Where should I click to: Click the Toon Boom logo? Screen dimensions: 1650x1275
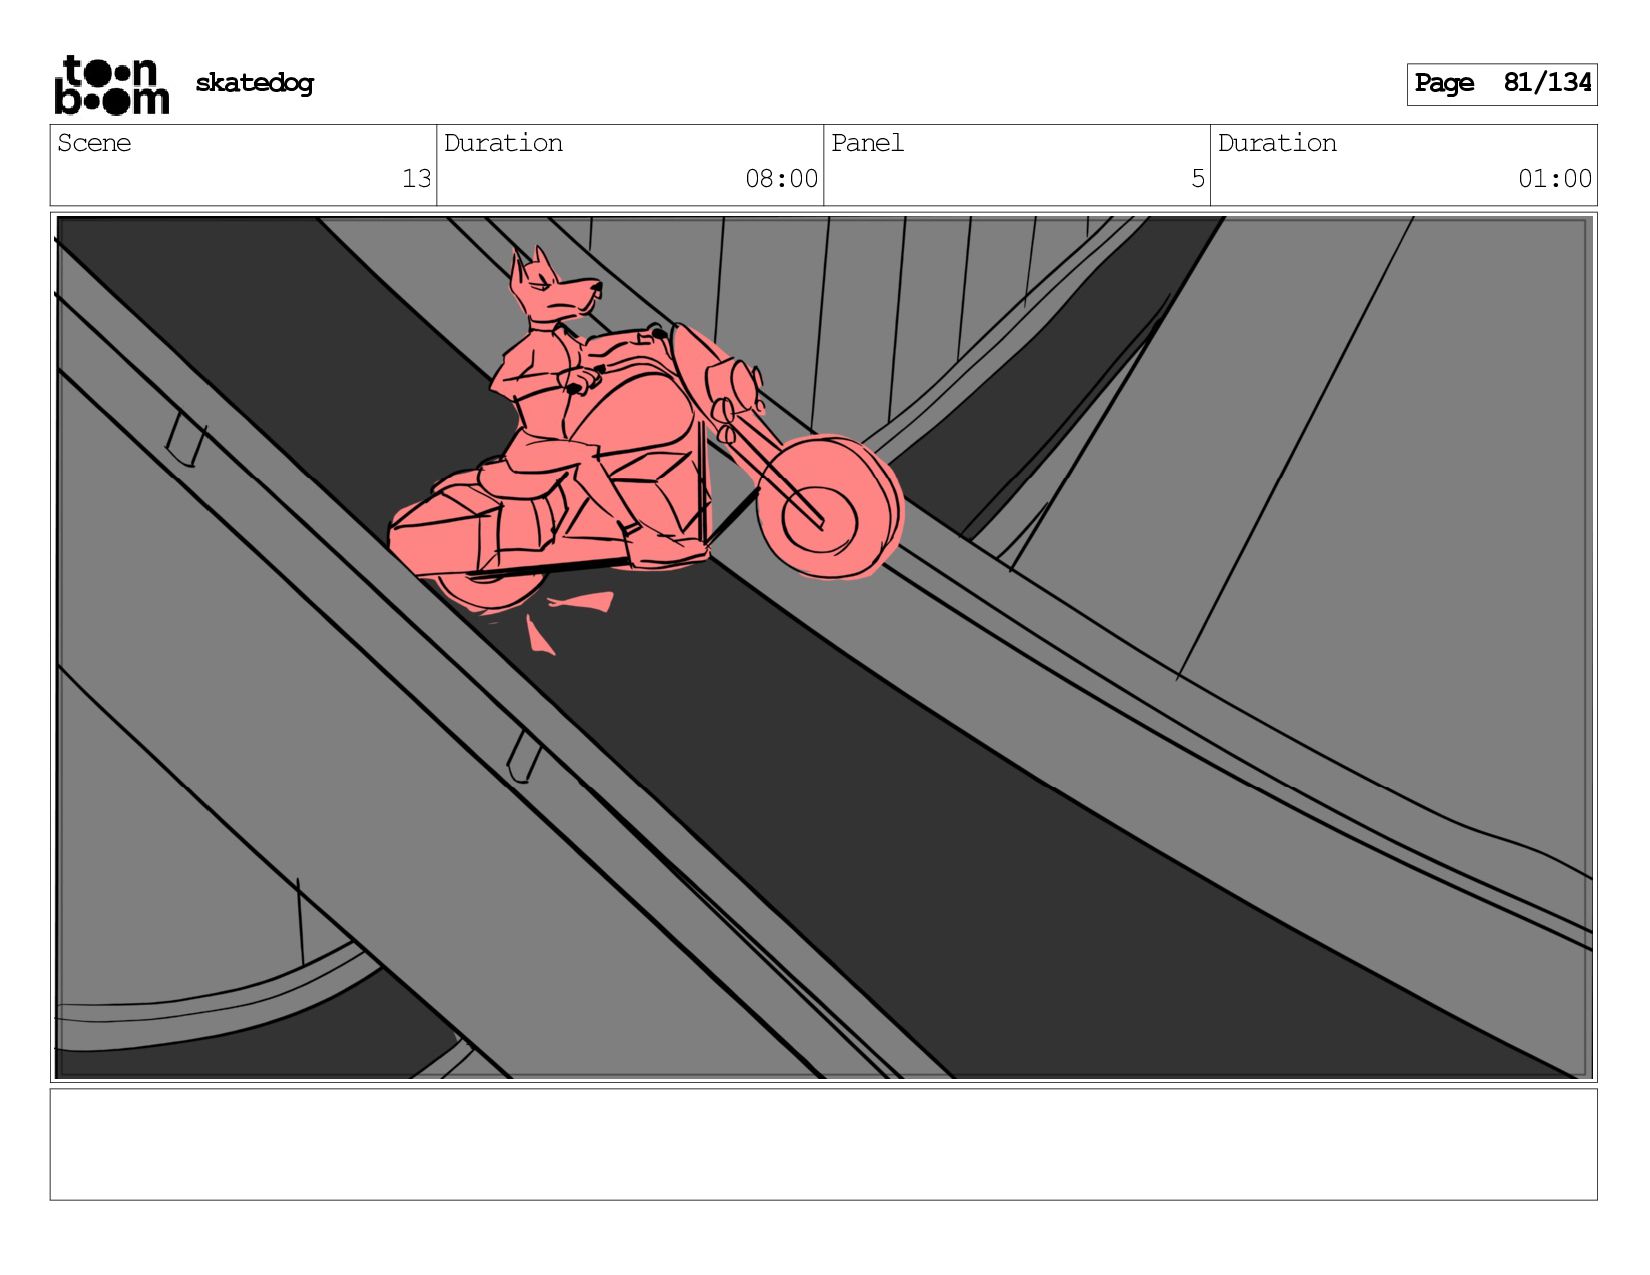click(x=111, y=85)
